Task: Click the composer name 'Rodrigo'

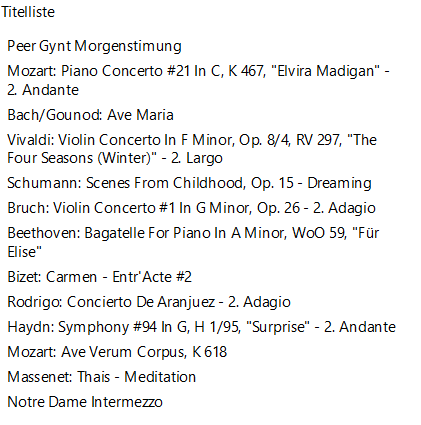Action: 32,302
